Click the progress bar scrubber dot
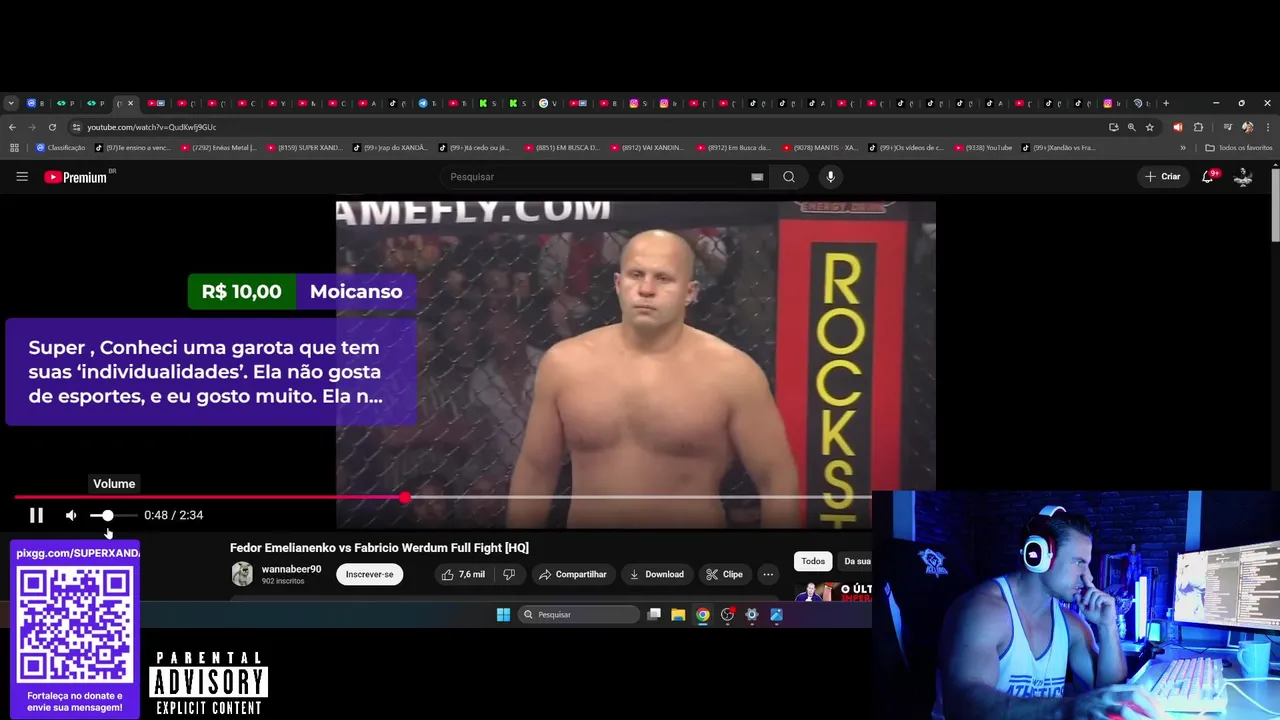This screenshot has width=1280, height=720. tap(405, 497)
